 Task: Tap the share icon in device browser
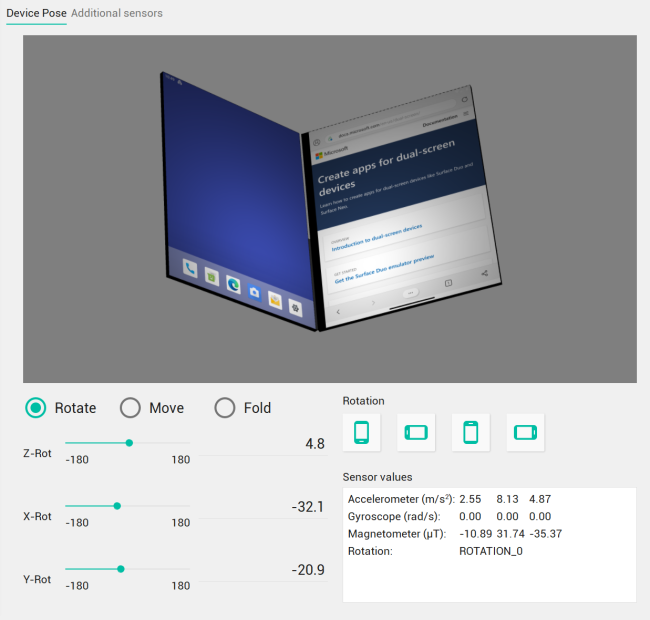click(485, 273)
